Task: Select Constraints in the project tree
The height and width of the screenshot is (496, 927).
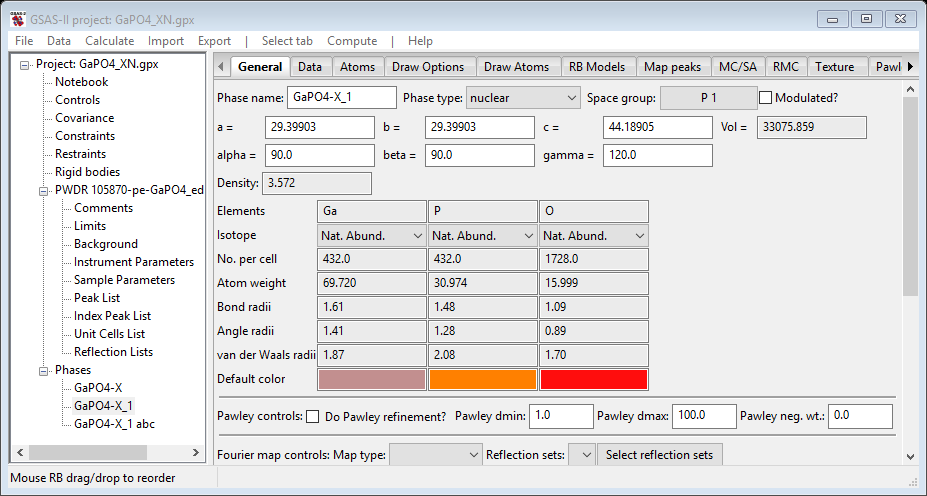Action: point(85,136)
